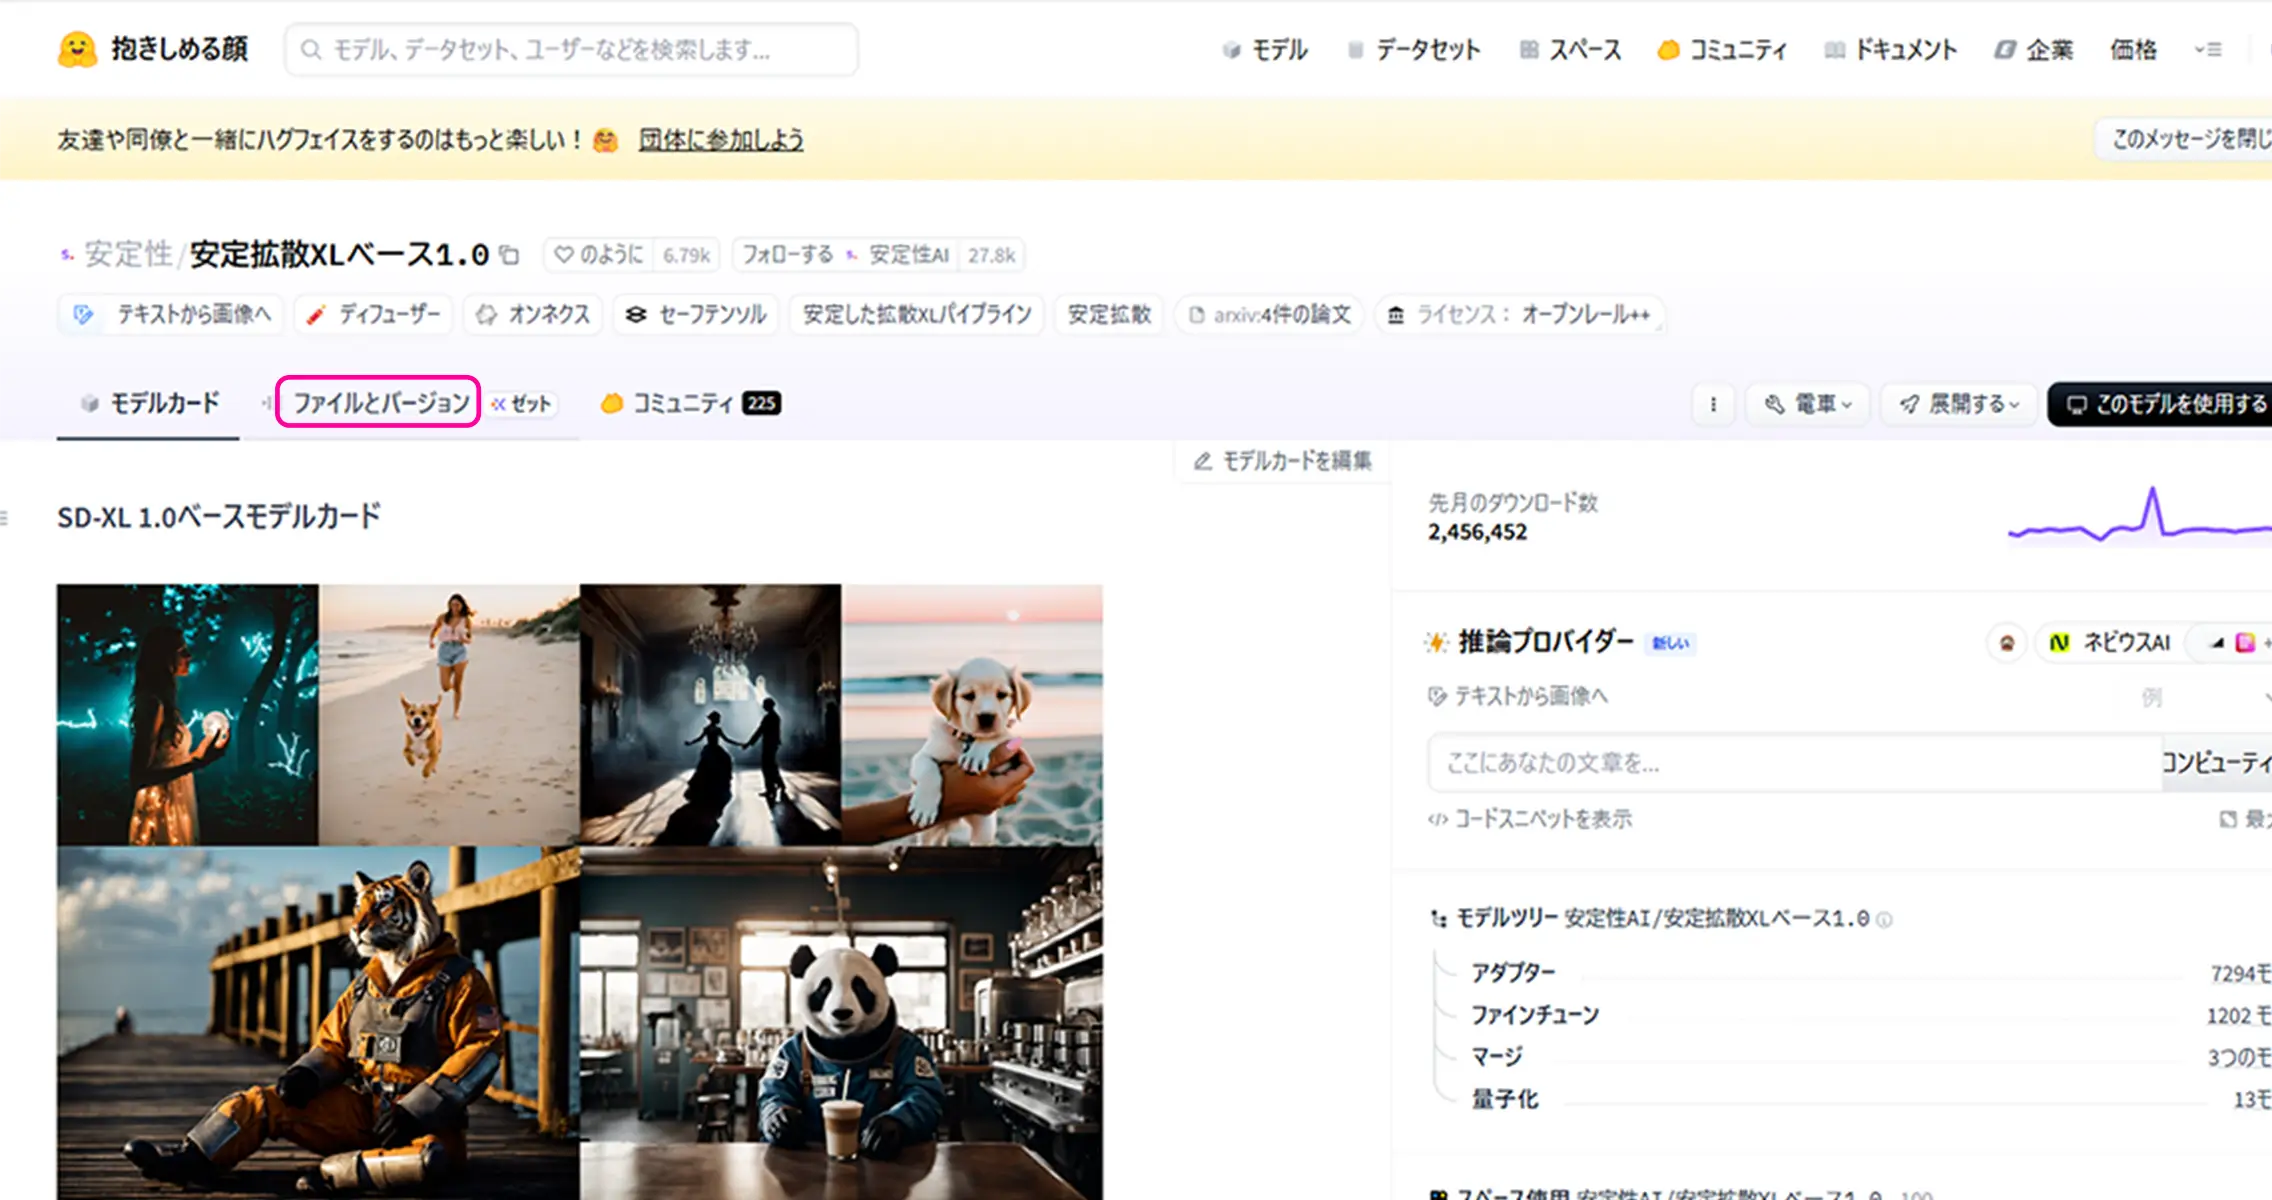Viewport: 2272px width, 1200px height.
Task: Focus the model search input field
Action: tap(571, 49)
